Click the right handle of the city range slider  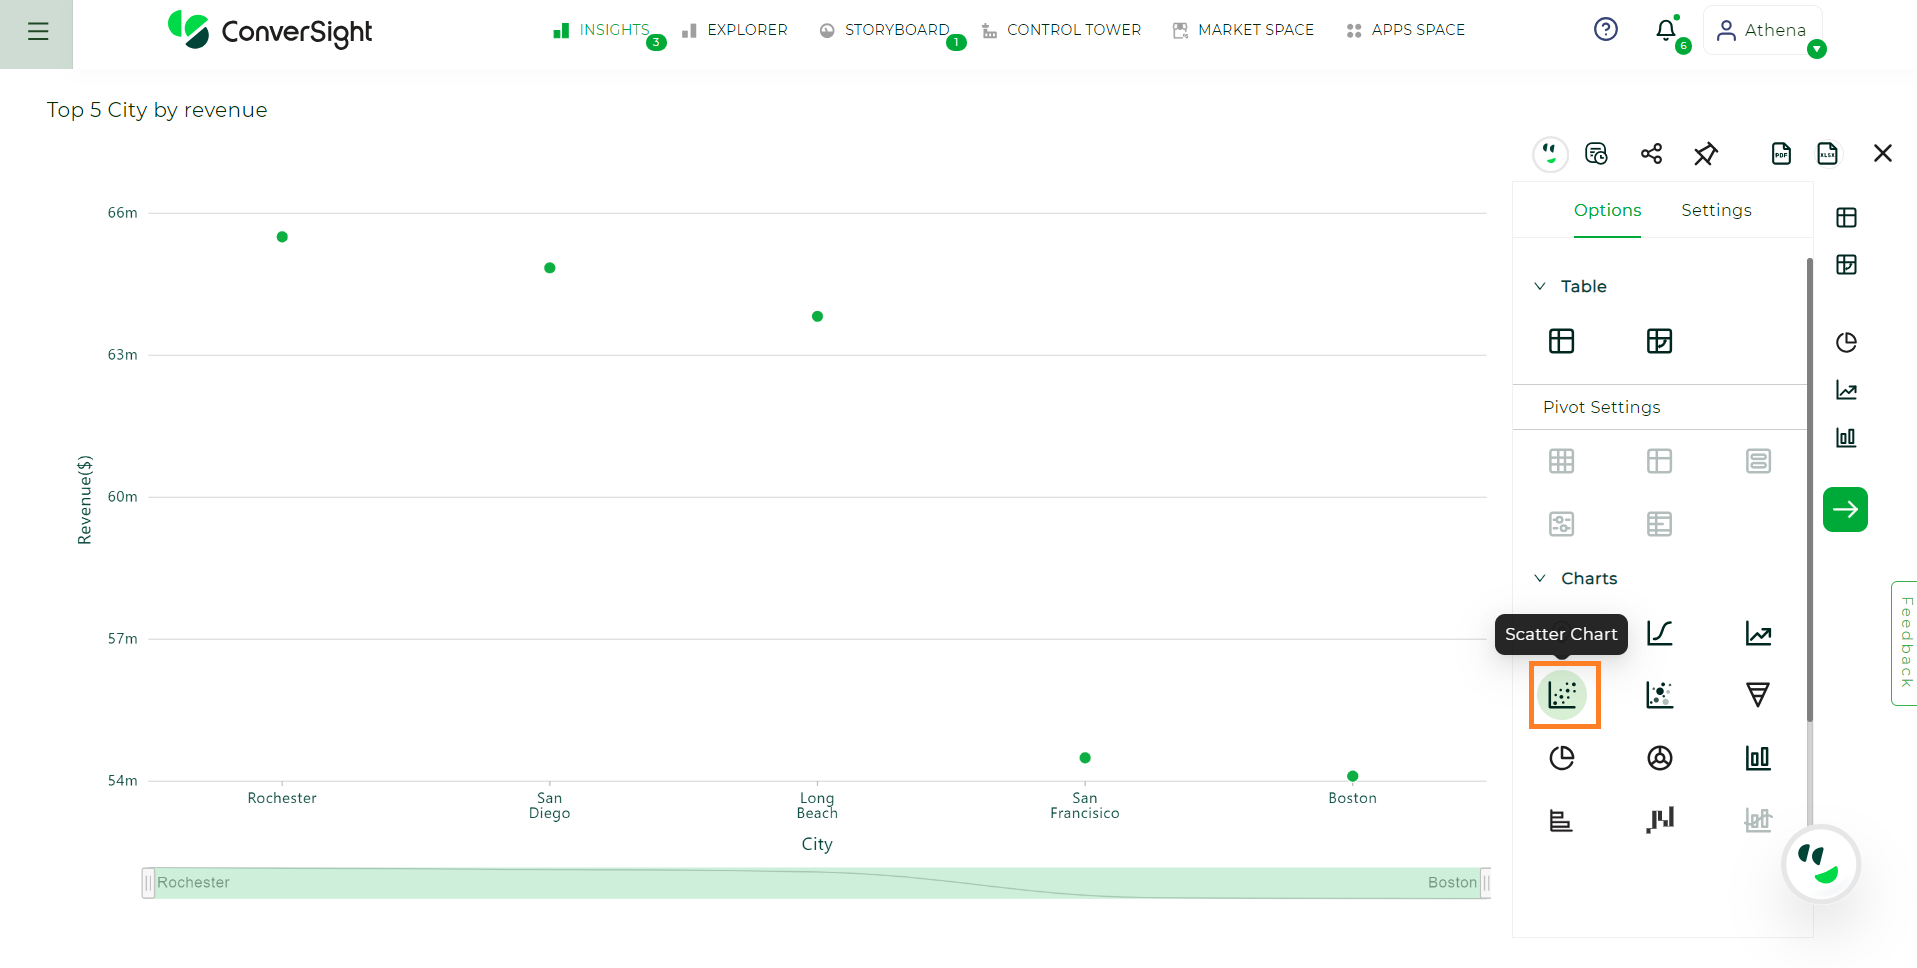tap(1485, 883)
